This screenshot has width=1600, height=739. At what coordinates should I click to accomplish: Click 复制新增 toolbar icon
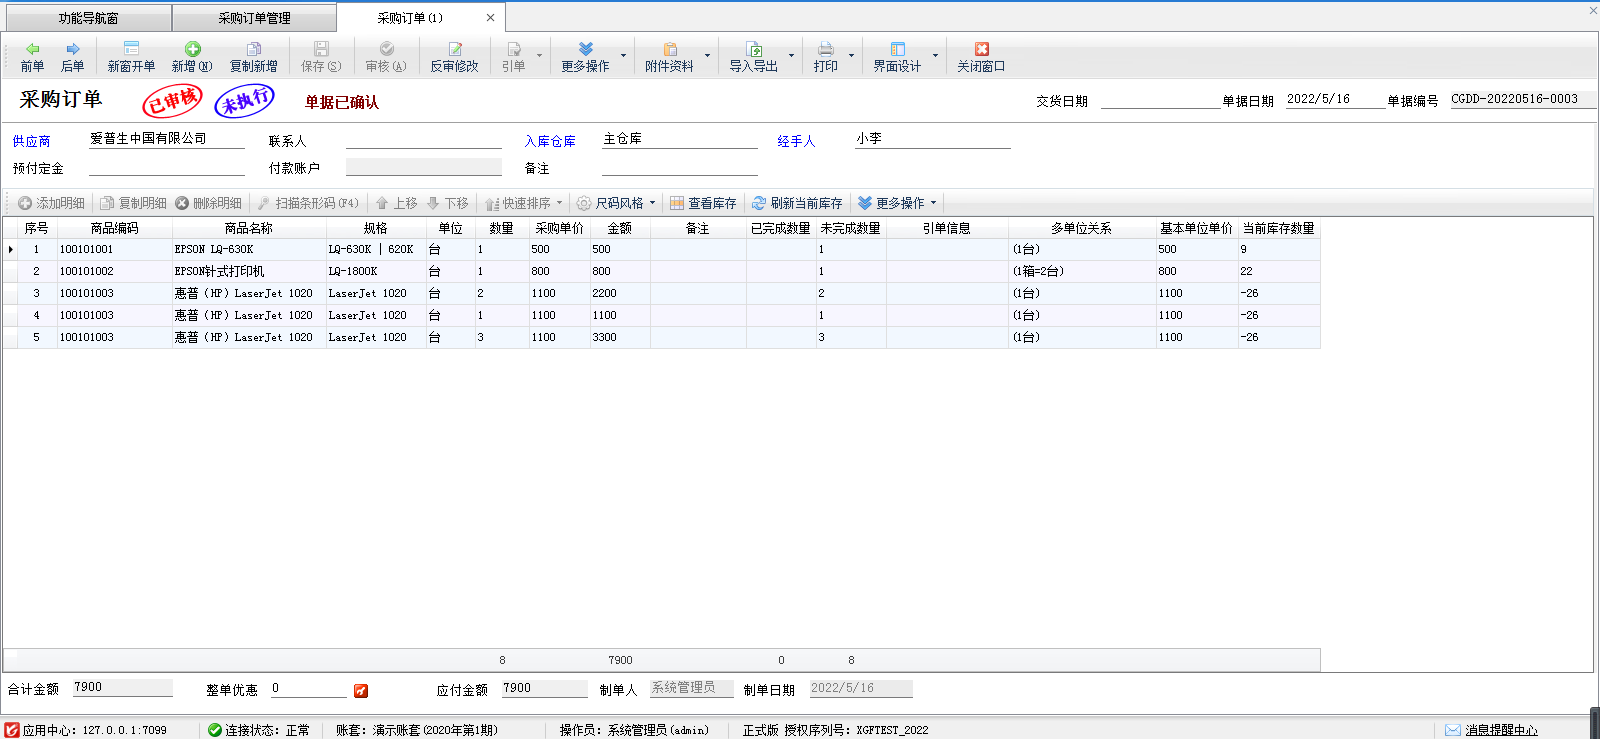254,49
